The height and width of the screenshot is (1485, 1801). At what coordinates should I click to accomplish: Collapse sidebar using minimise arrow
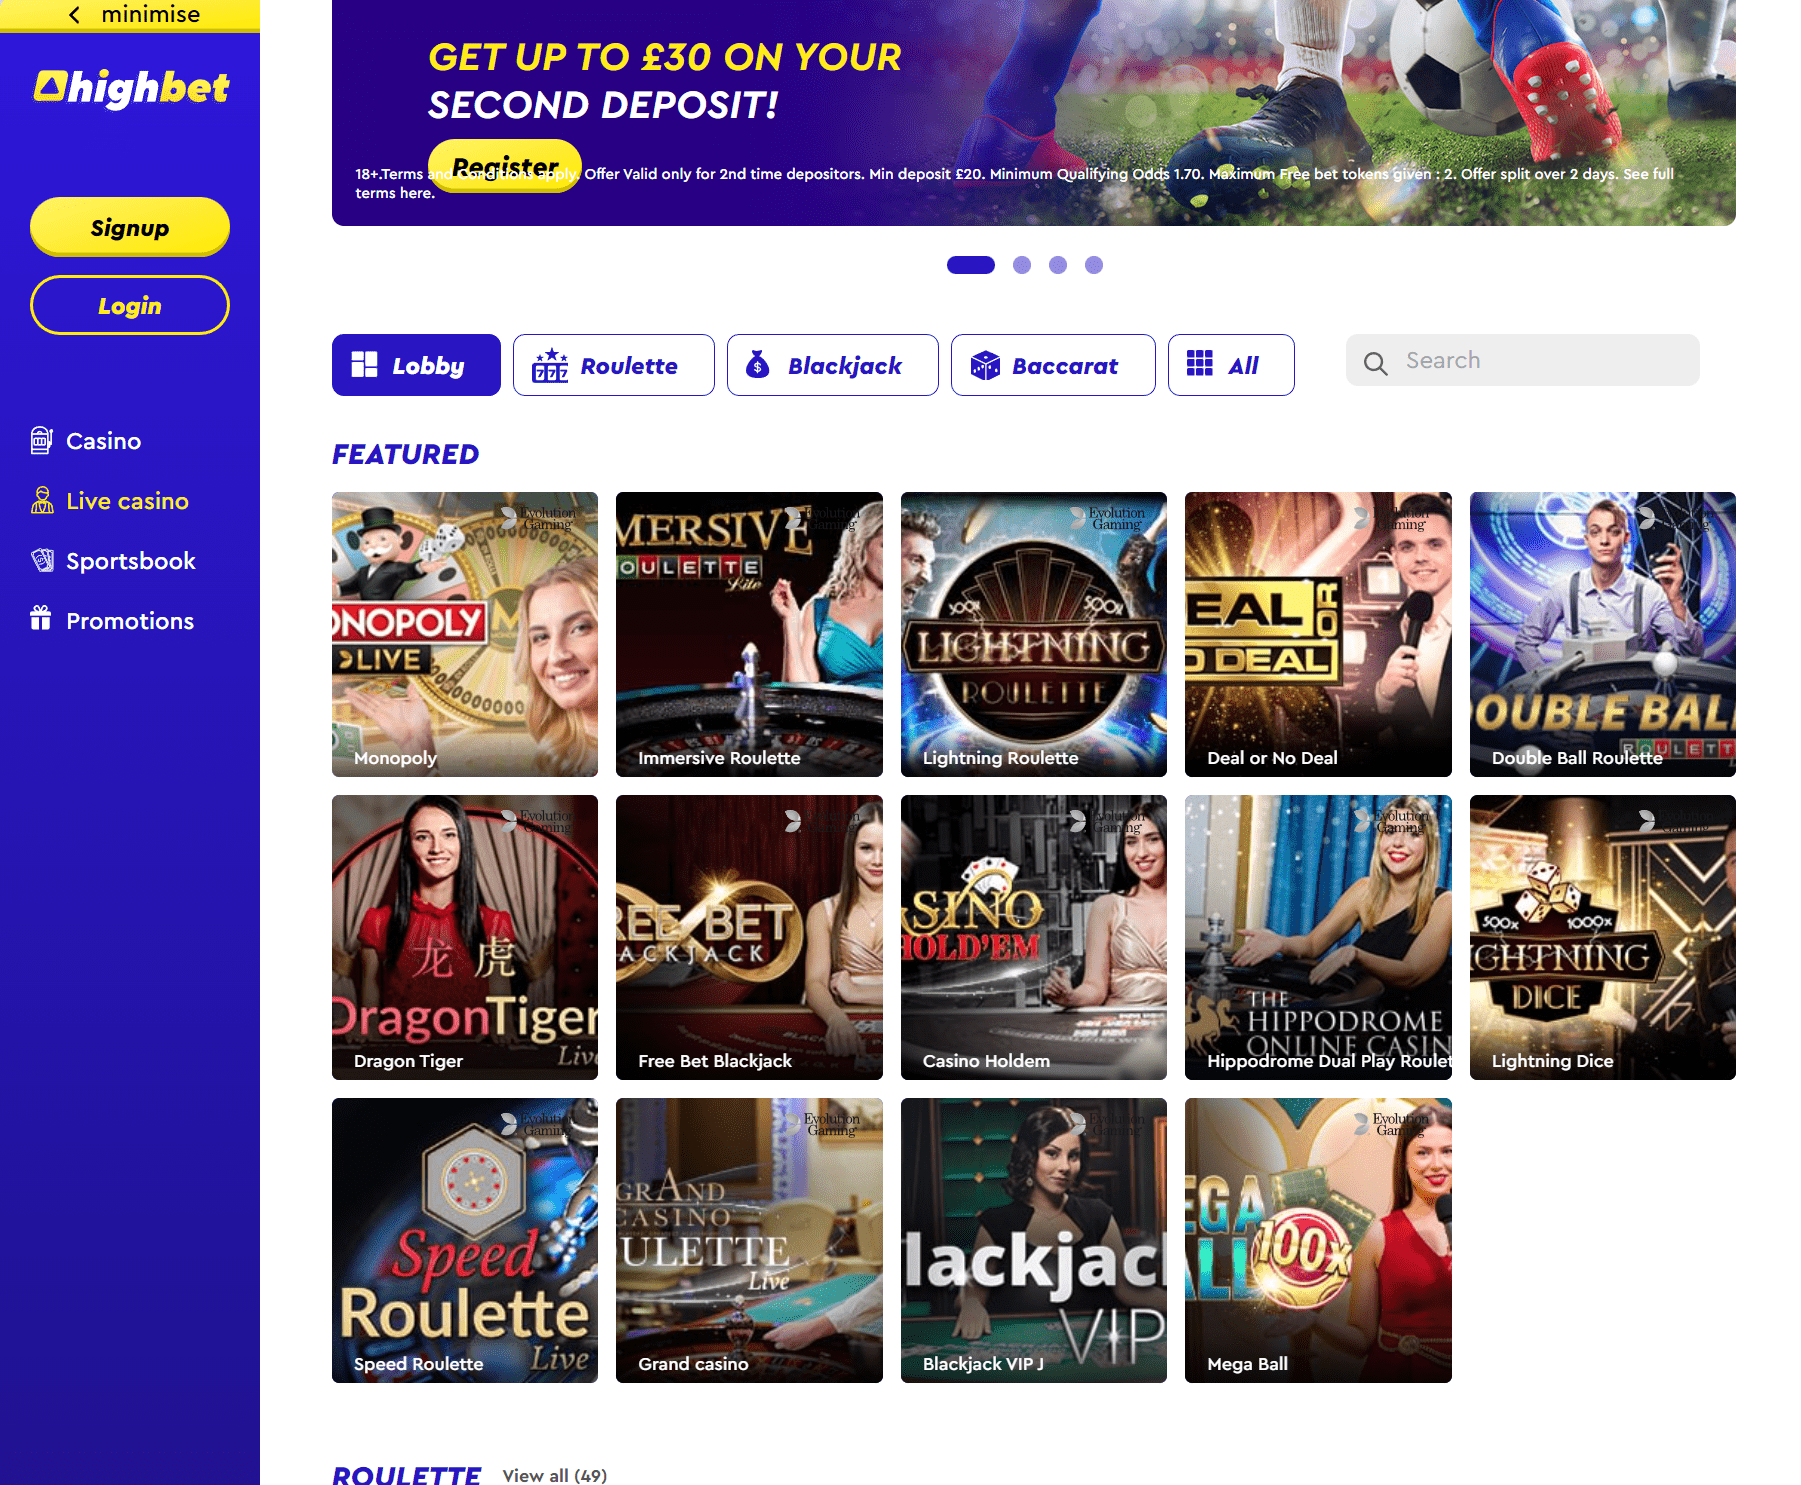coord(74,15)
